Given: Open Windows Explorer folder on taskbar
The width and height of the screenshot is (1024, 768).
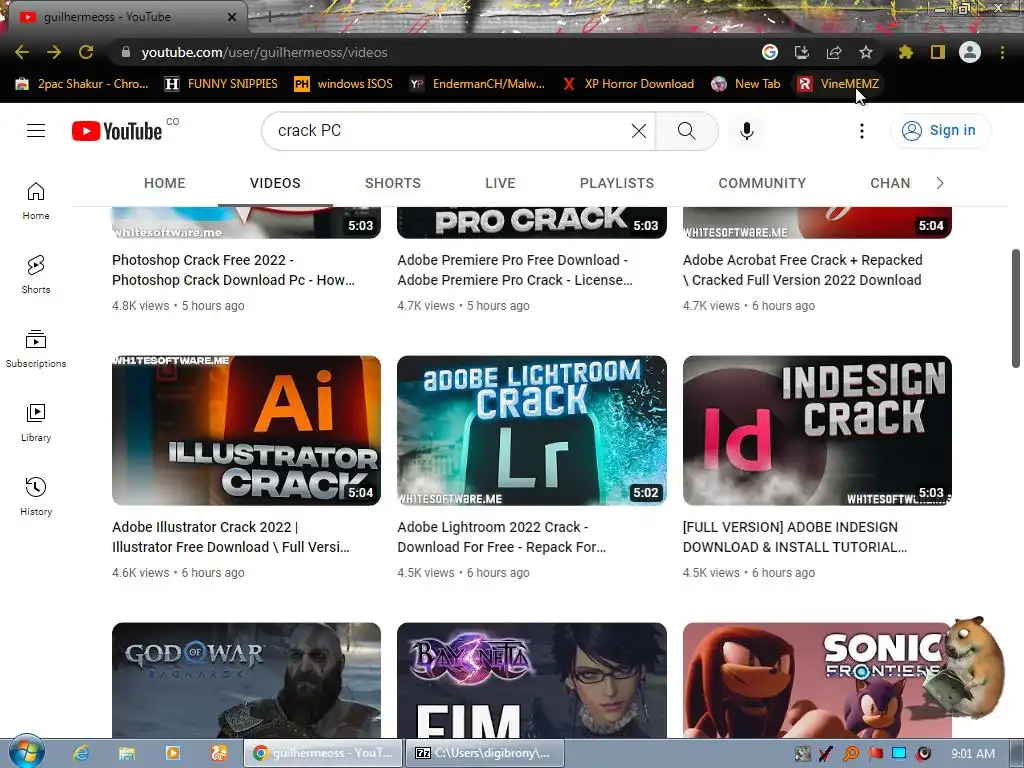Looking at the screenshot, I should 127,753.
